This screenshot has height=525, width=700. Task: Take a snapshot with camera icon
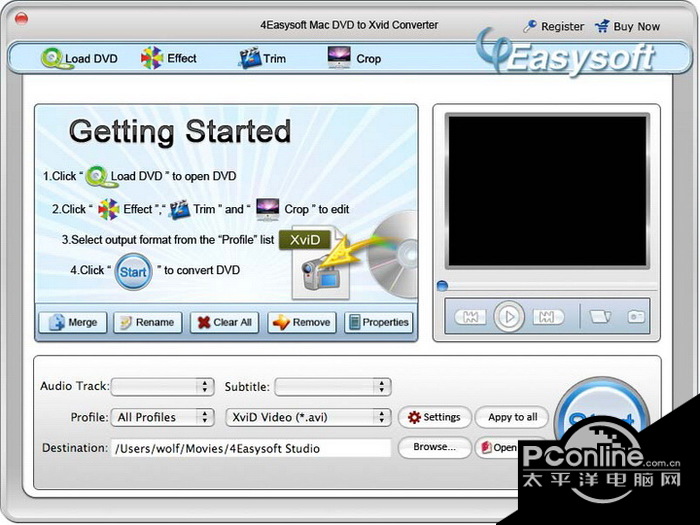pyautogui.click(x=636, y=317)
